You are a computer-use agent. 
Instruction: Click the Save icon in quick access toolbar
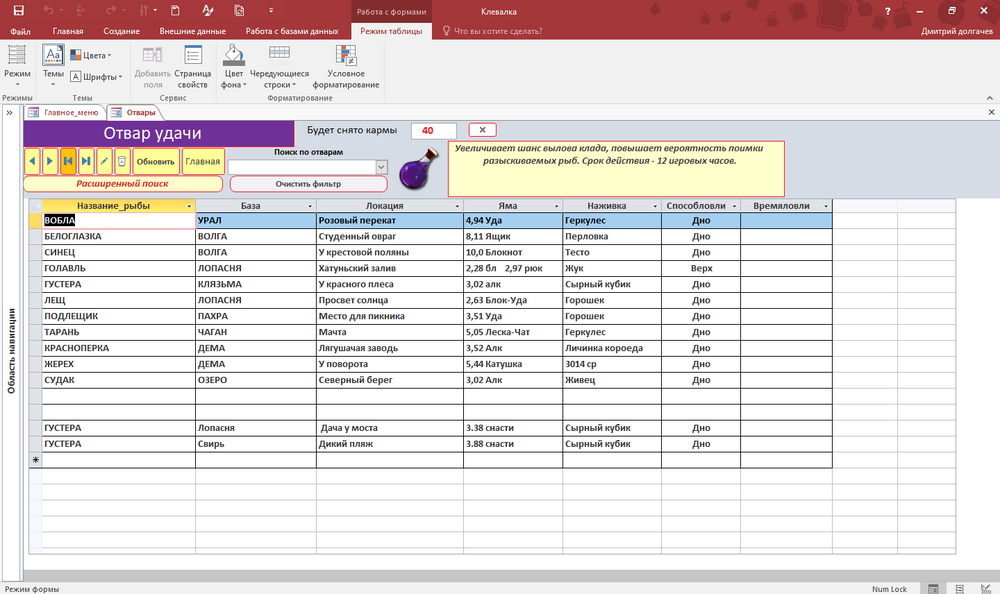(x=18, y=11)
